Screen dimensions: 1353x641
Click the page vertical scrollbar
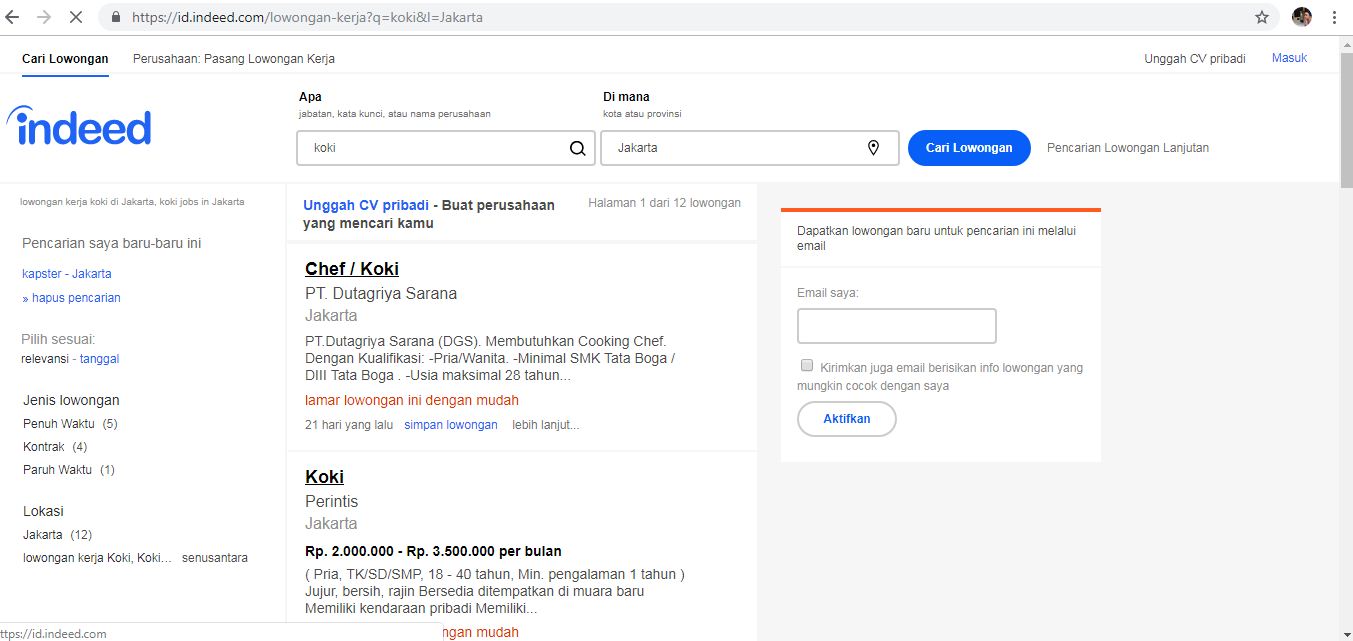tap(1345, 300)
